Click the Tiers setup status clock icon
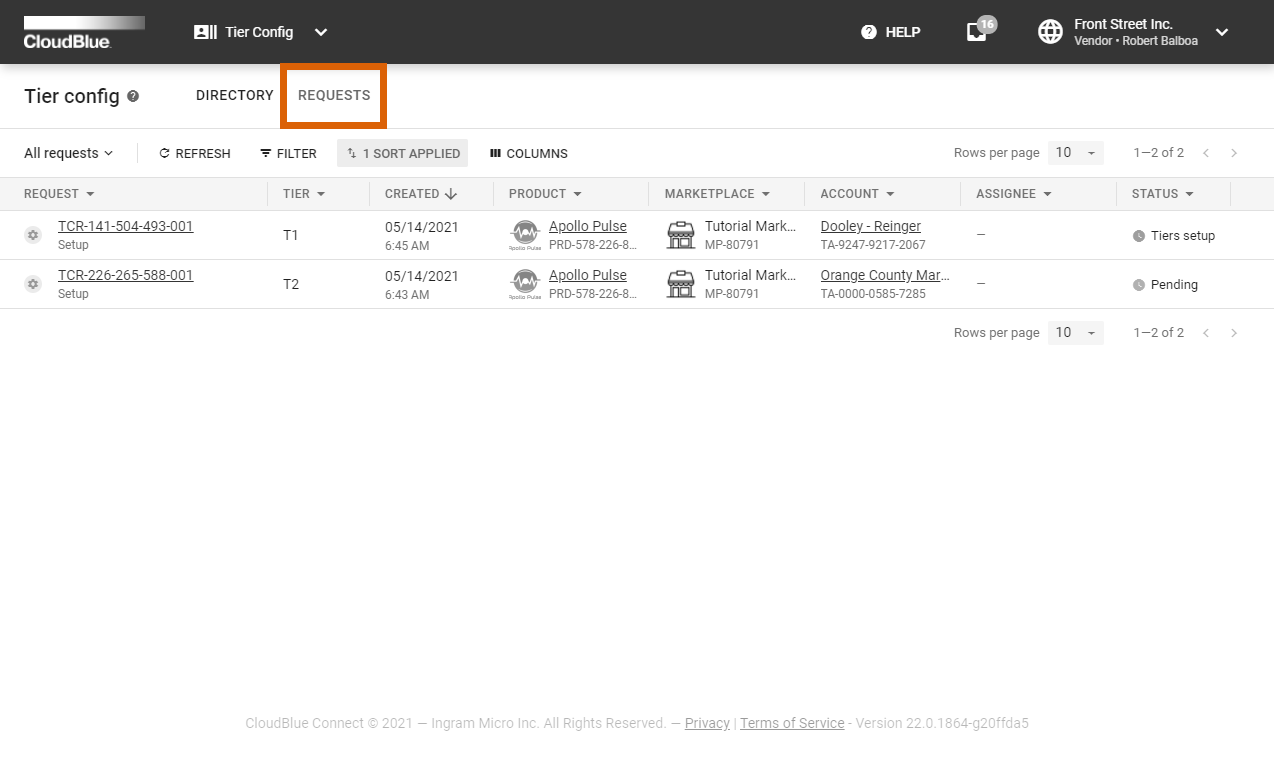The height and width of the screenshot is (758, 1274). tap(1139, 236)
